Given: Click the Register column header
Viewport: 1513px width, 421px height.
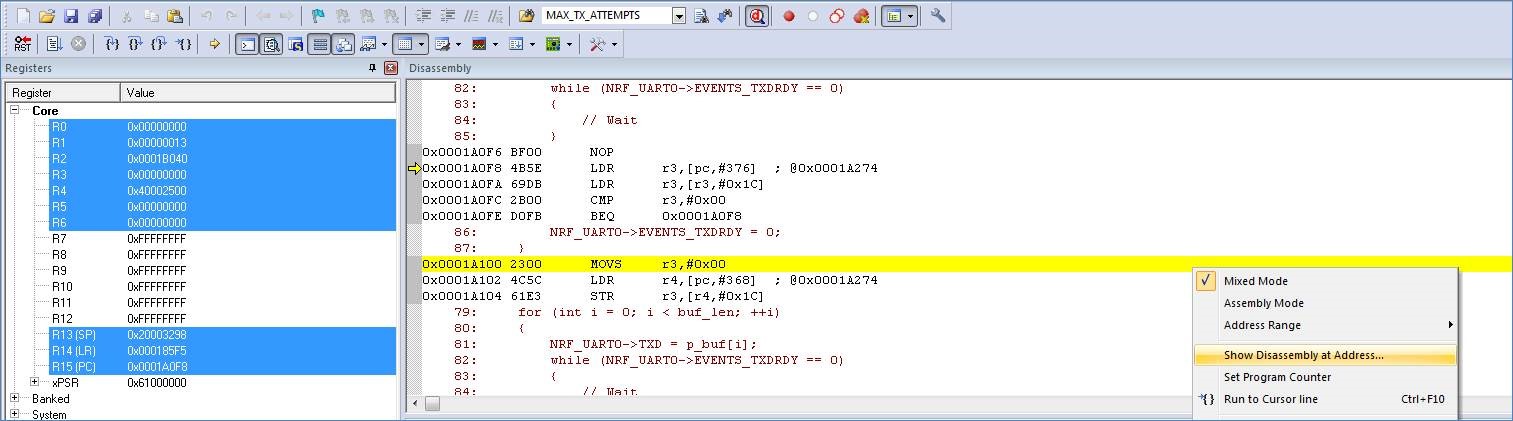Looking at the screenshot, I should [x=63, y=93].
